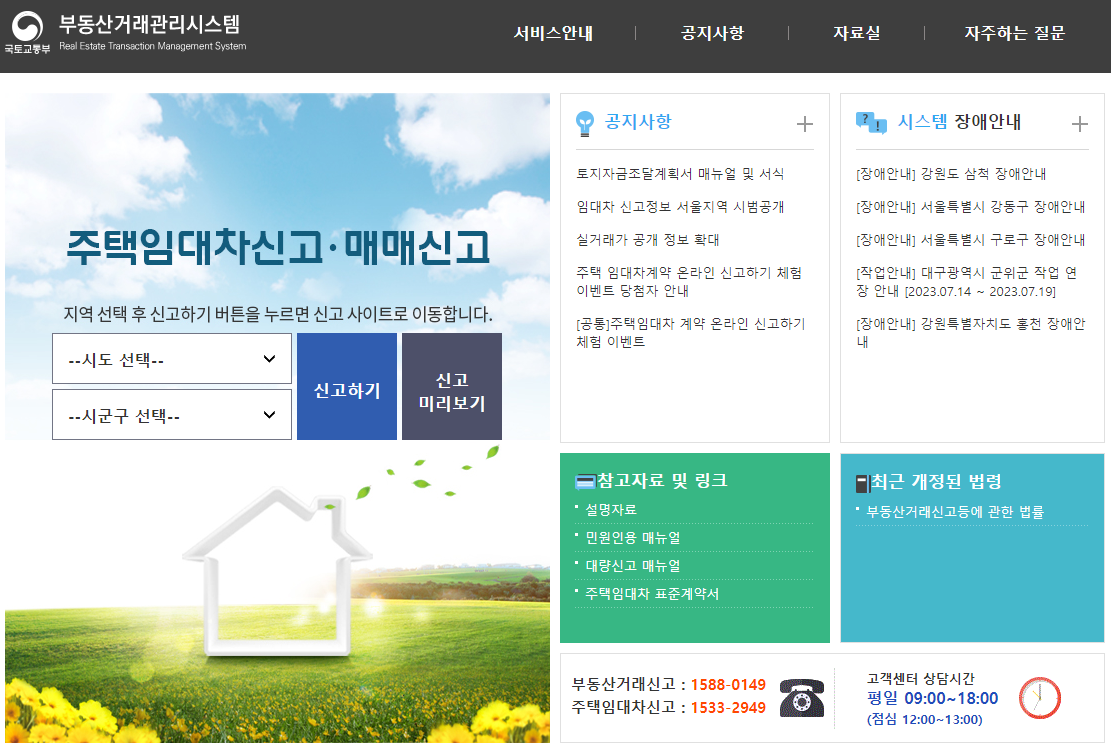Screen dimensions: 1111x749
Task: Open notice 실거래가 공개 정보 확대
Action: (x=647, y=240)
